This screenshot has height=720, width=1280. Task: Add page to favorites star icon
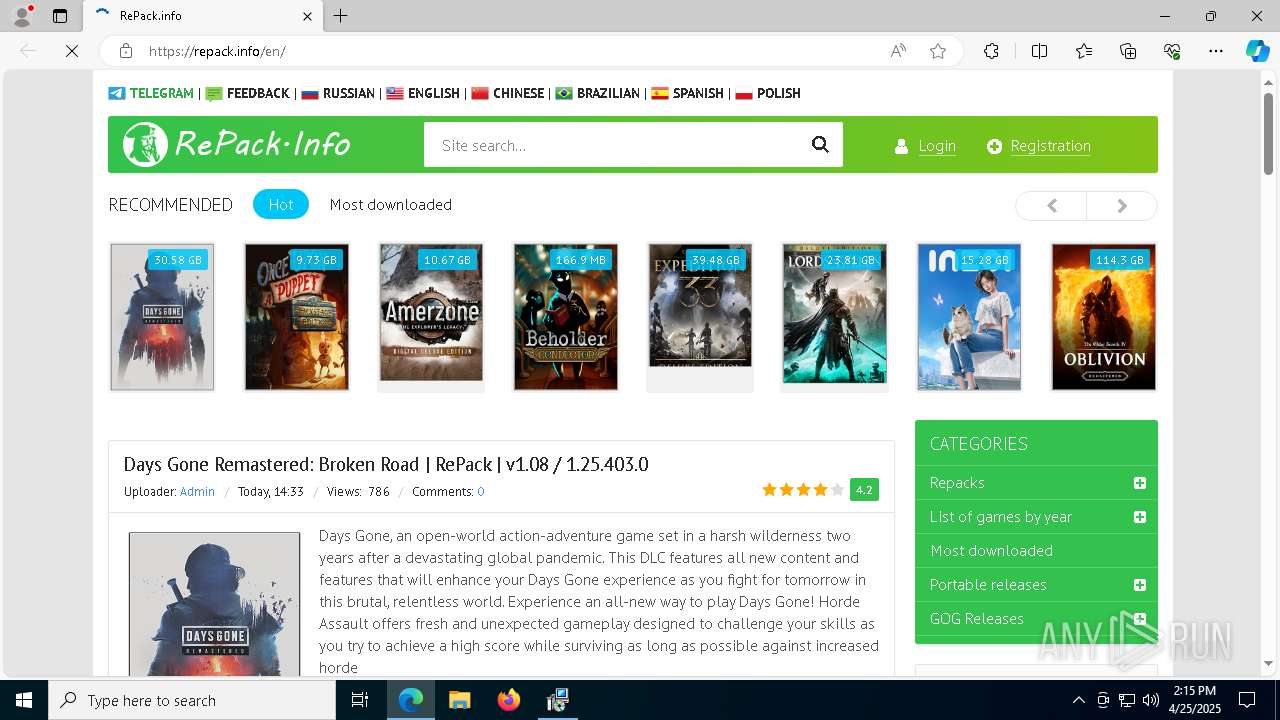click(938, 51)
